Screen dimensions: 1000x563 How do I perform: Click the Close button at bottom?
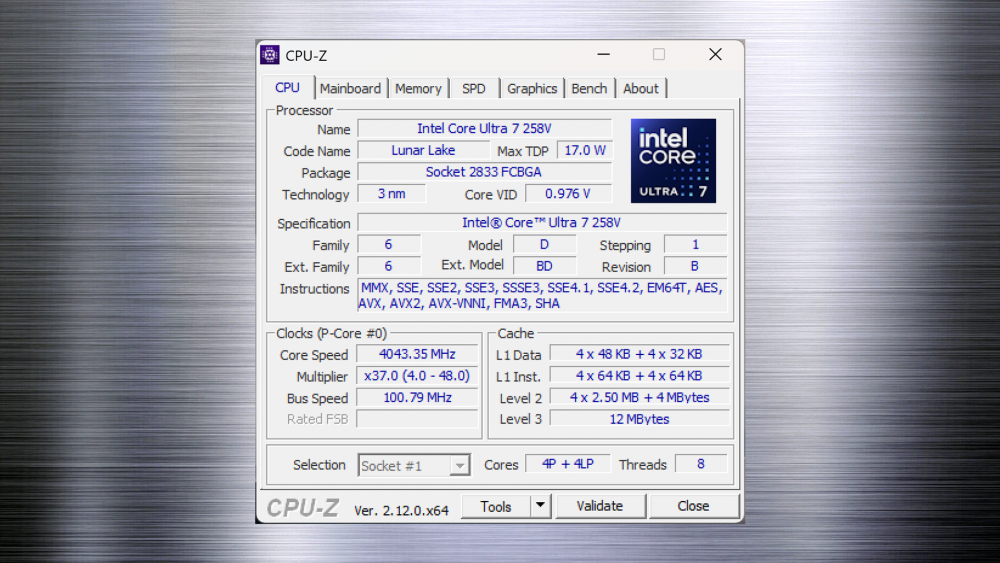click(x=693, y=506)
